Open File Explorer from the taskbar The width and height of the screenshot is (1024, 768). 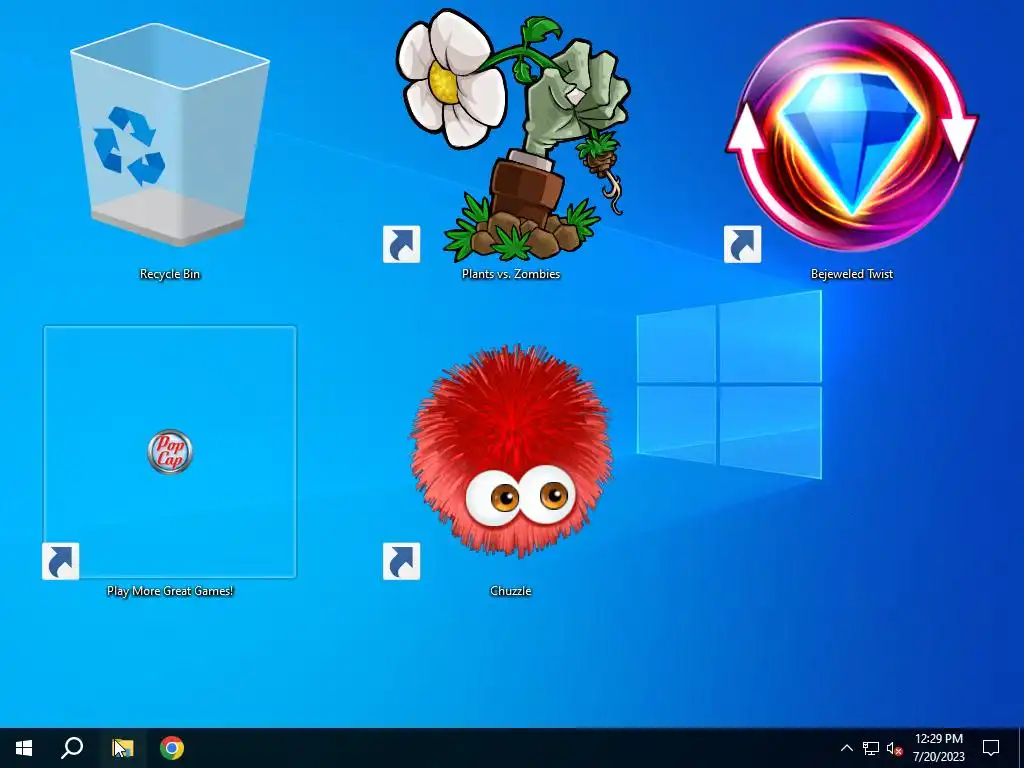(122, 748)
